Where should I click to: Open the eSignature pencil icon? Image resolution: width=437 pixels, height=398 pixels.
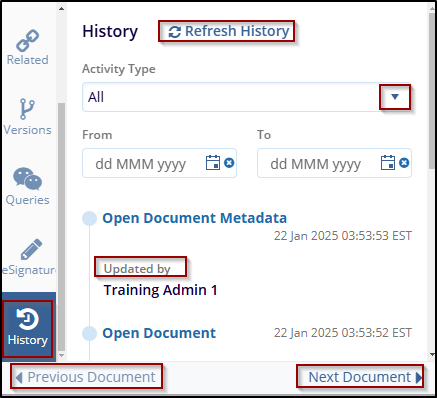point(31,249)
